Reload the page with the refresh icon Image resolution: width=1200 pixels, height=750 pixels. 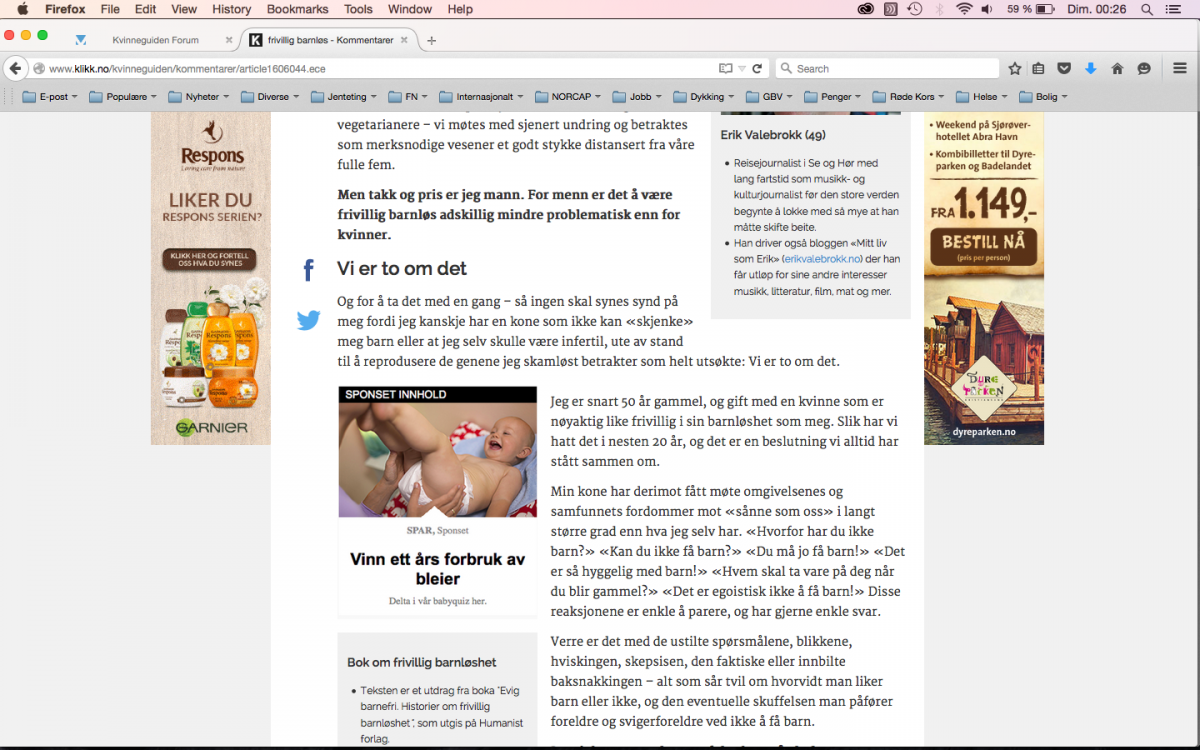(758, 68)
